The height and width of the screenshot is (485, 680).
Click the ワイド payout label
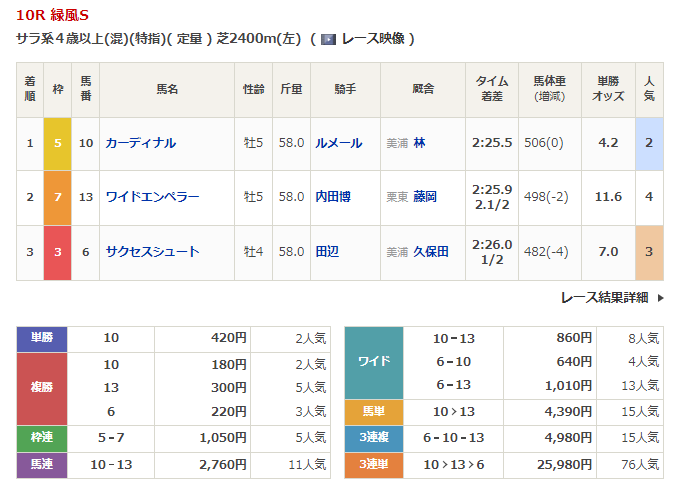[374, 361]
